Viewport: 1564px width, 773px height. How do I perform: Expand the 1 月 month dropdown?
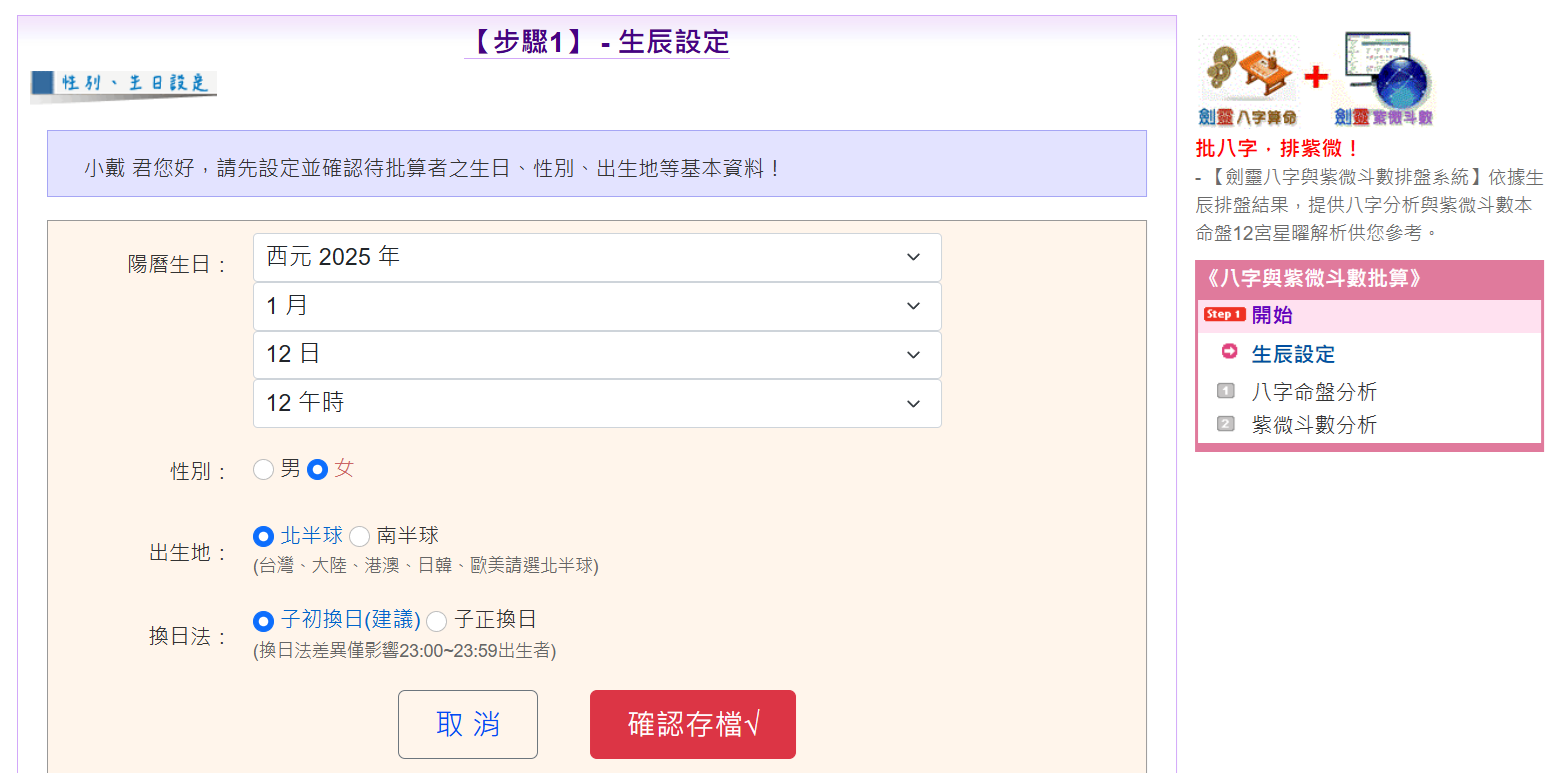597,306
